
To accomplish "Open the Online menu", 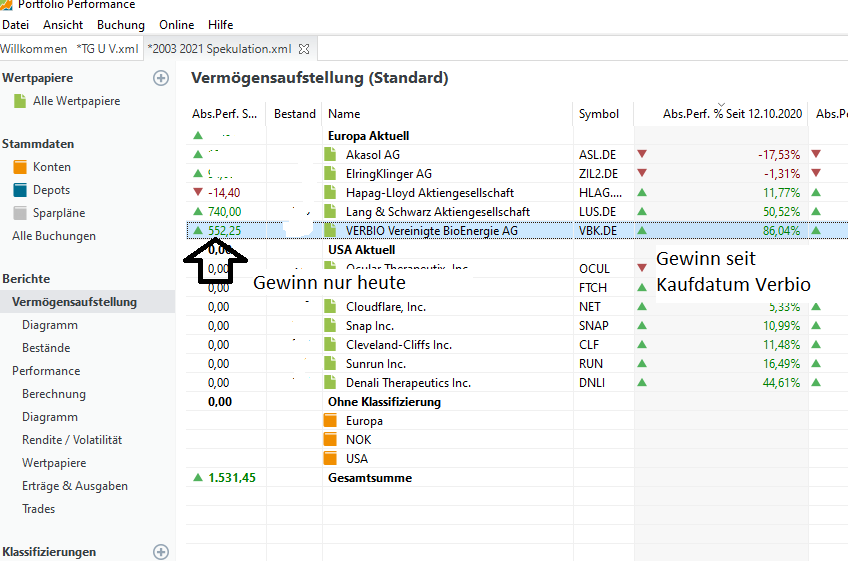I will click(176, 25).
